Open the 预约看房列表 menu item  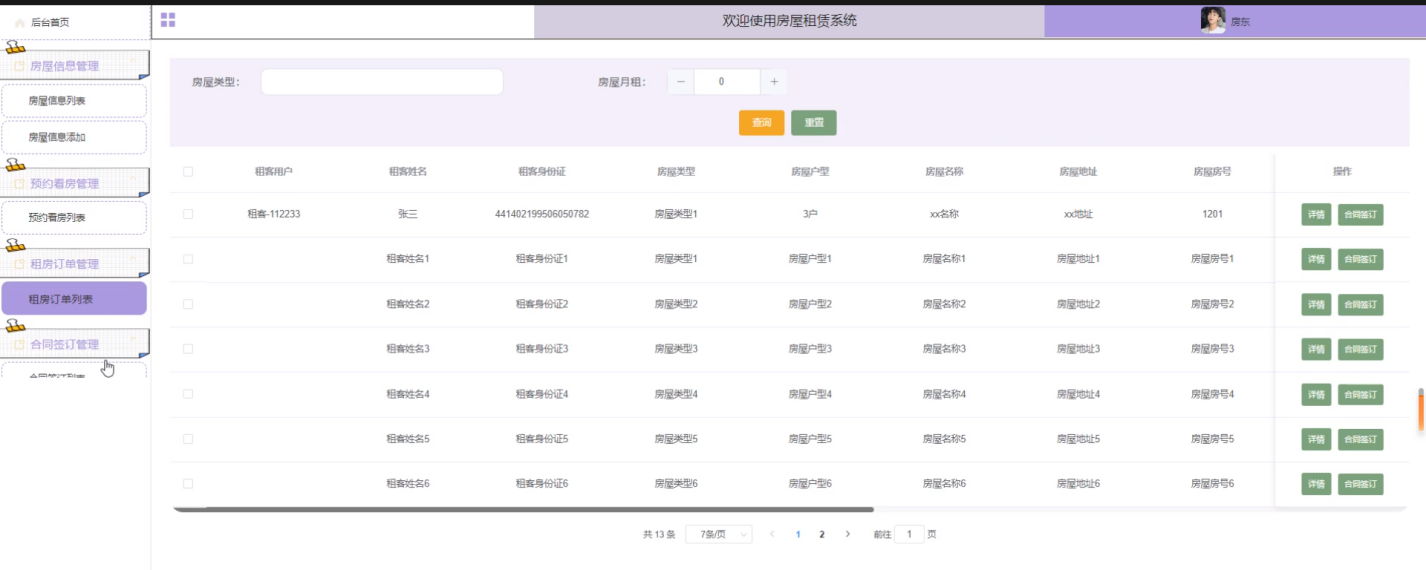click(74, 218)
